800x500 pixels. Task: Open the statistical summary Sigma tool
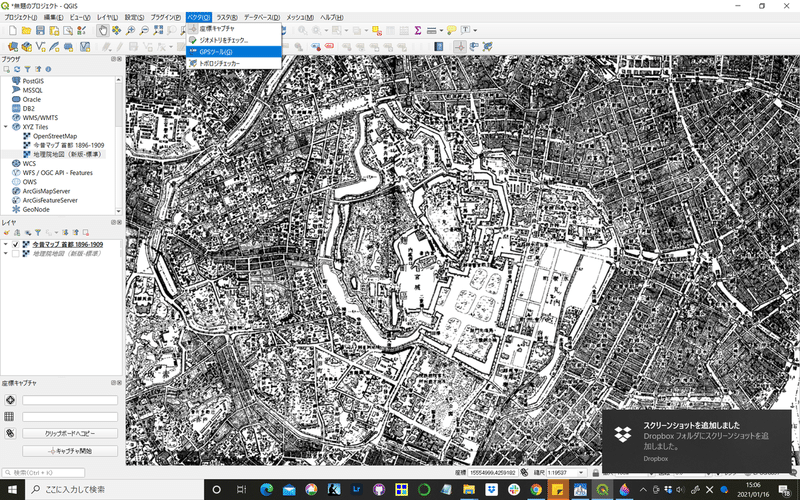pyautogui.click(x=417, y=31)
